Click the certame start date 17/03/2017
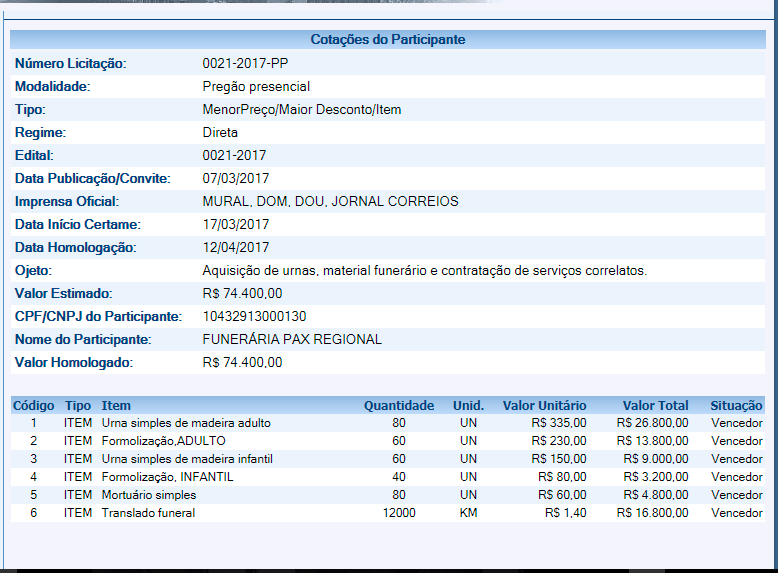 point(236,224)
